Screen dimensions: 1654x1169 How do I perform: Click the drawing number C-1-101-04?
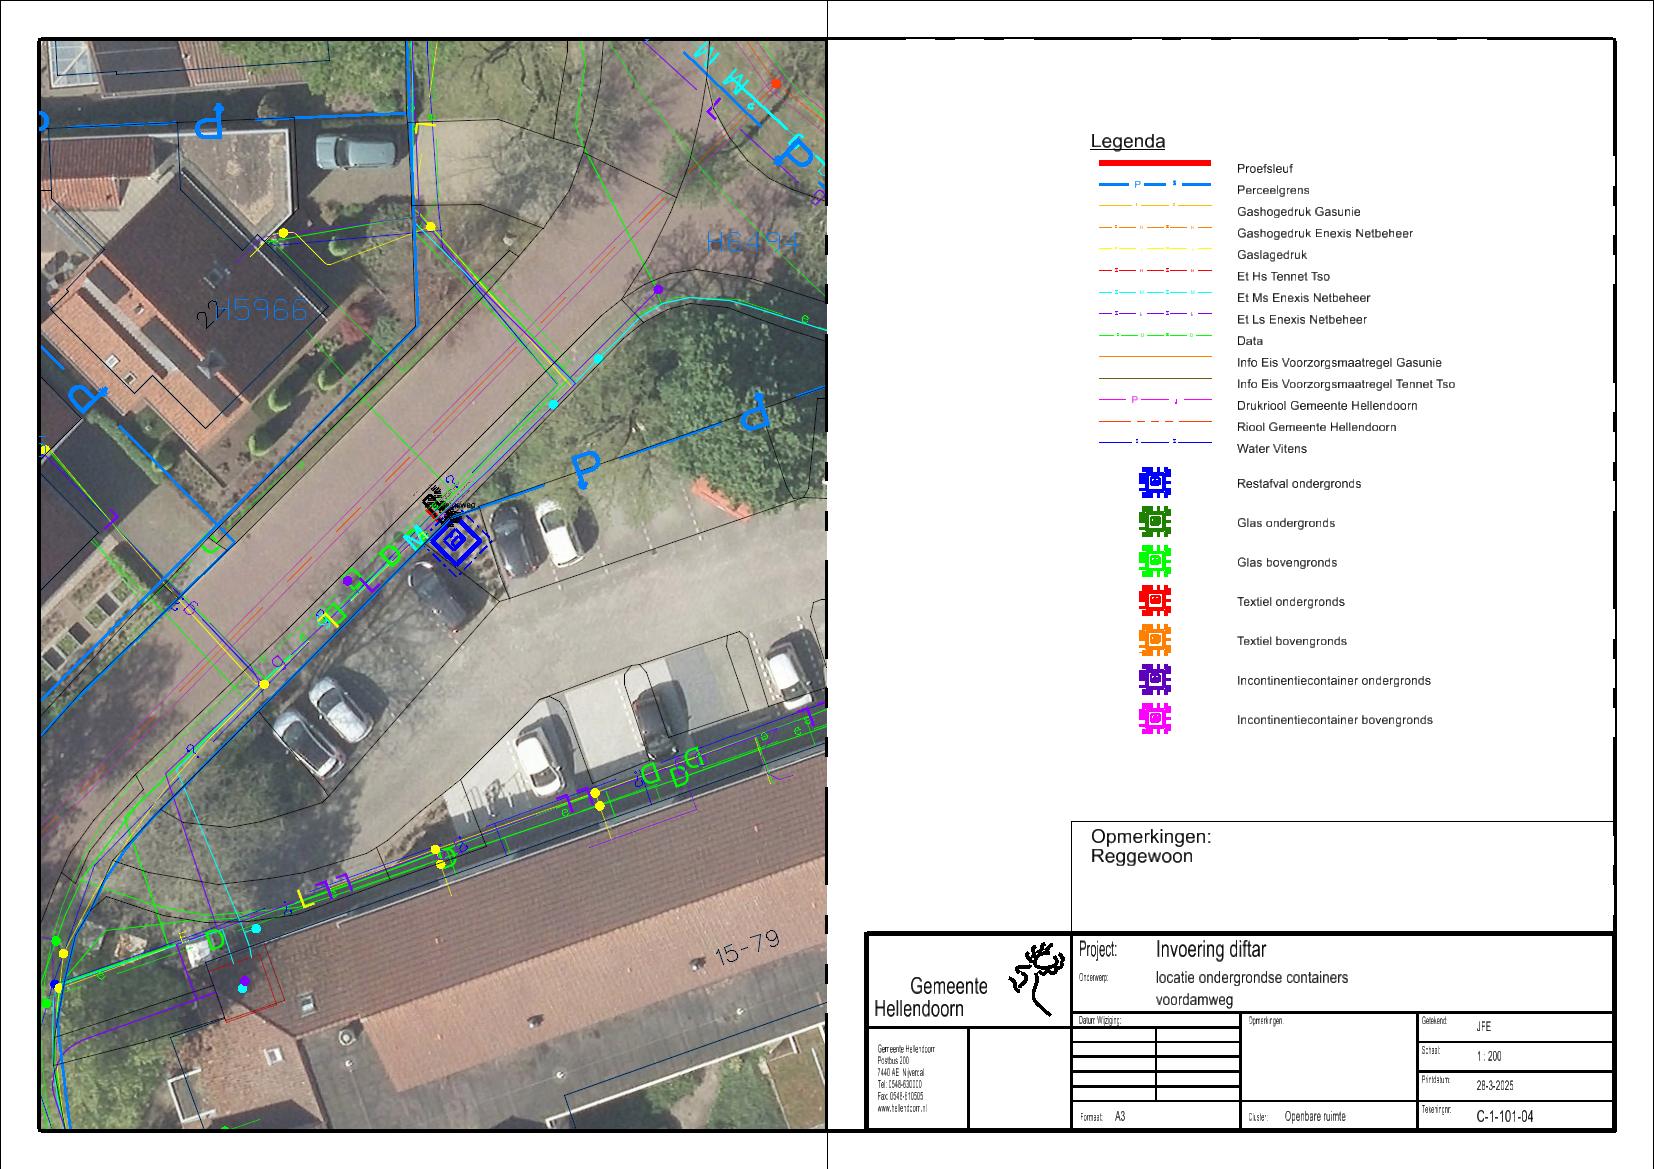click(1504, 1117)
